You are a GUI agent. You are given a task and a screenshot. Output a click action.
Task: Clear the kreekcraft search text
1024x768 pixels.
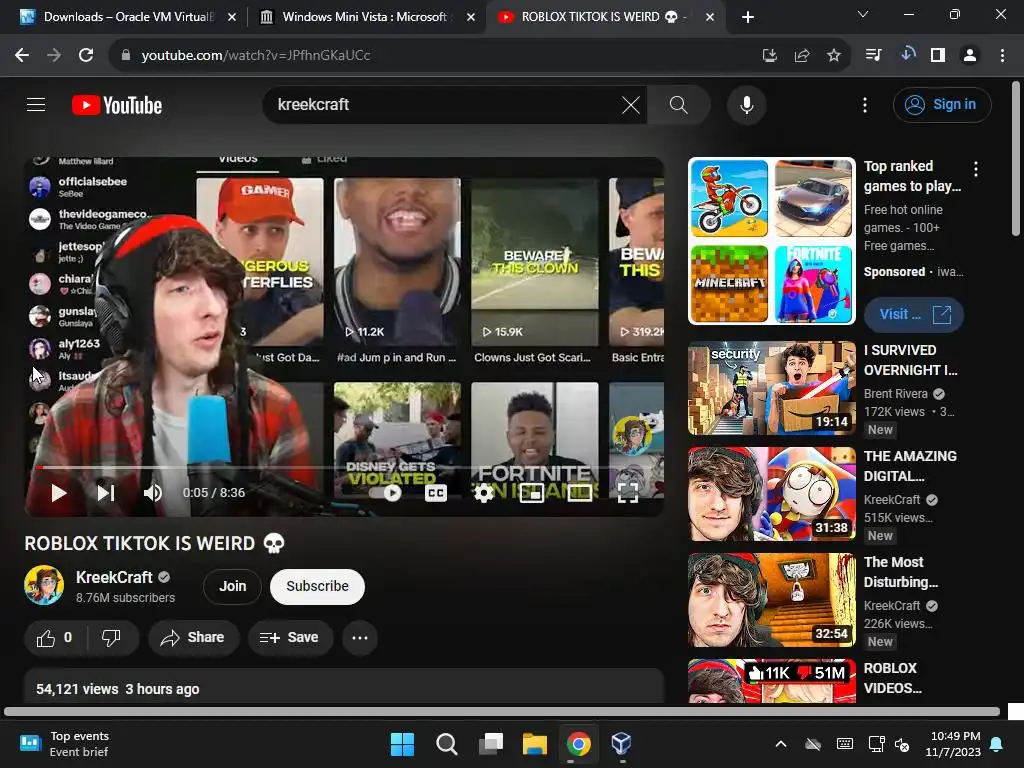630,104
